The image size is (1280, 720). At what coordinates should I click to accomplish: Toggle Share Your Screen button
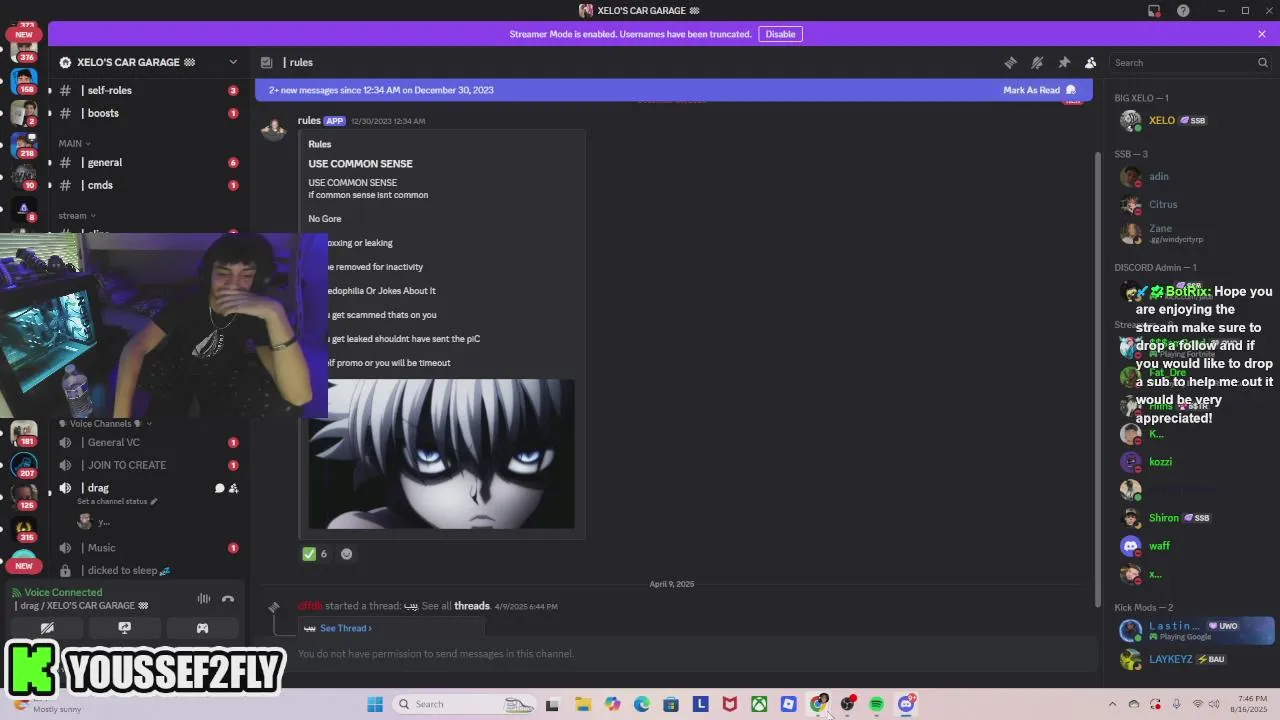coord(124,628)
